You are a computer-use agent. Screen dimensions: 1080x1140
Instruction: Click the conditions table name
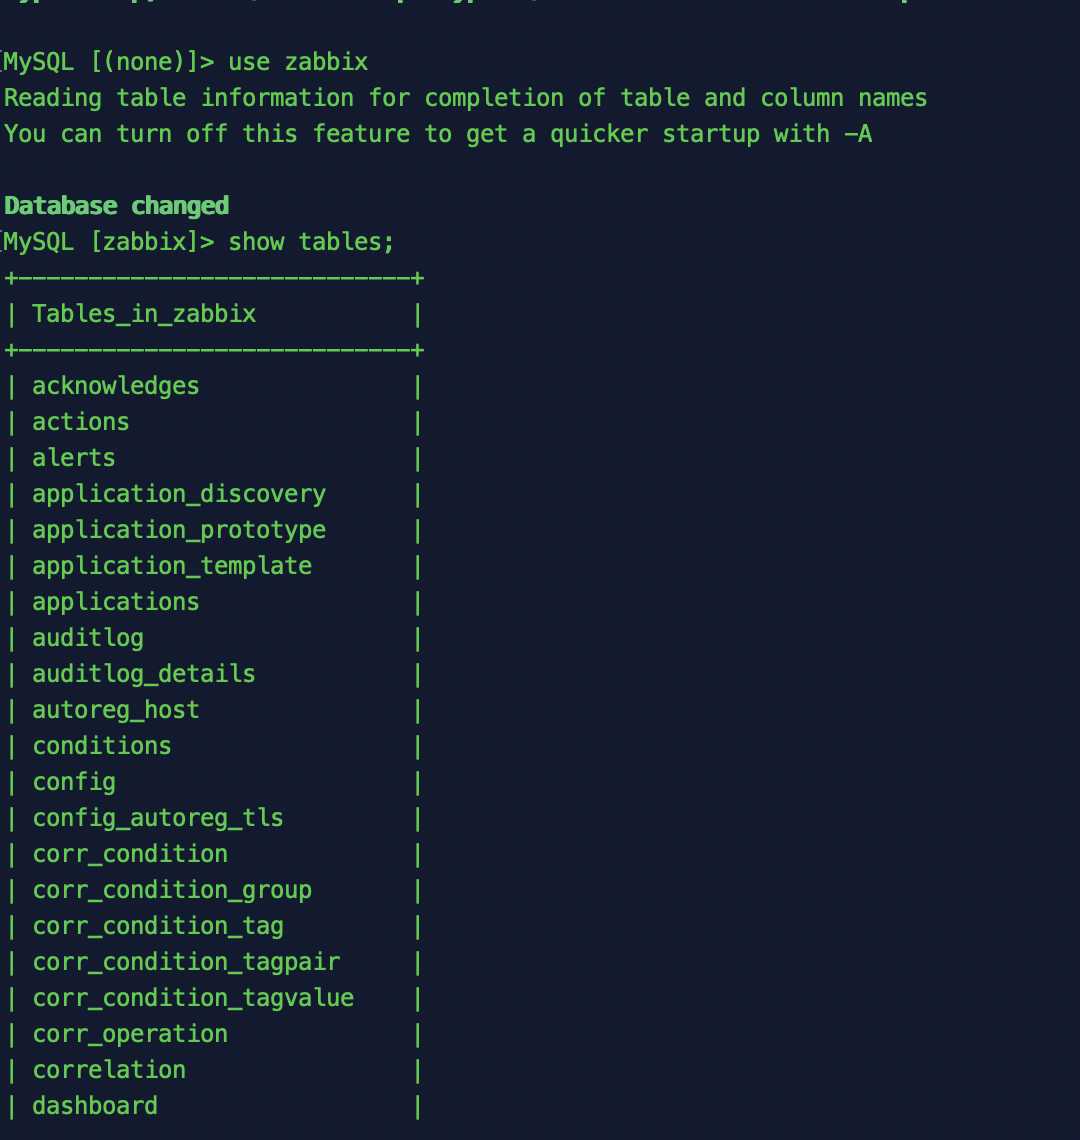pyautogui.click(x=102, y=746)
